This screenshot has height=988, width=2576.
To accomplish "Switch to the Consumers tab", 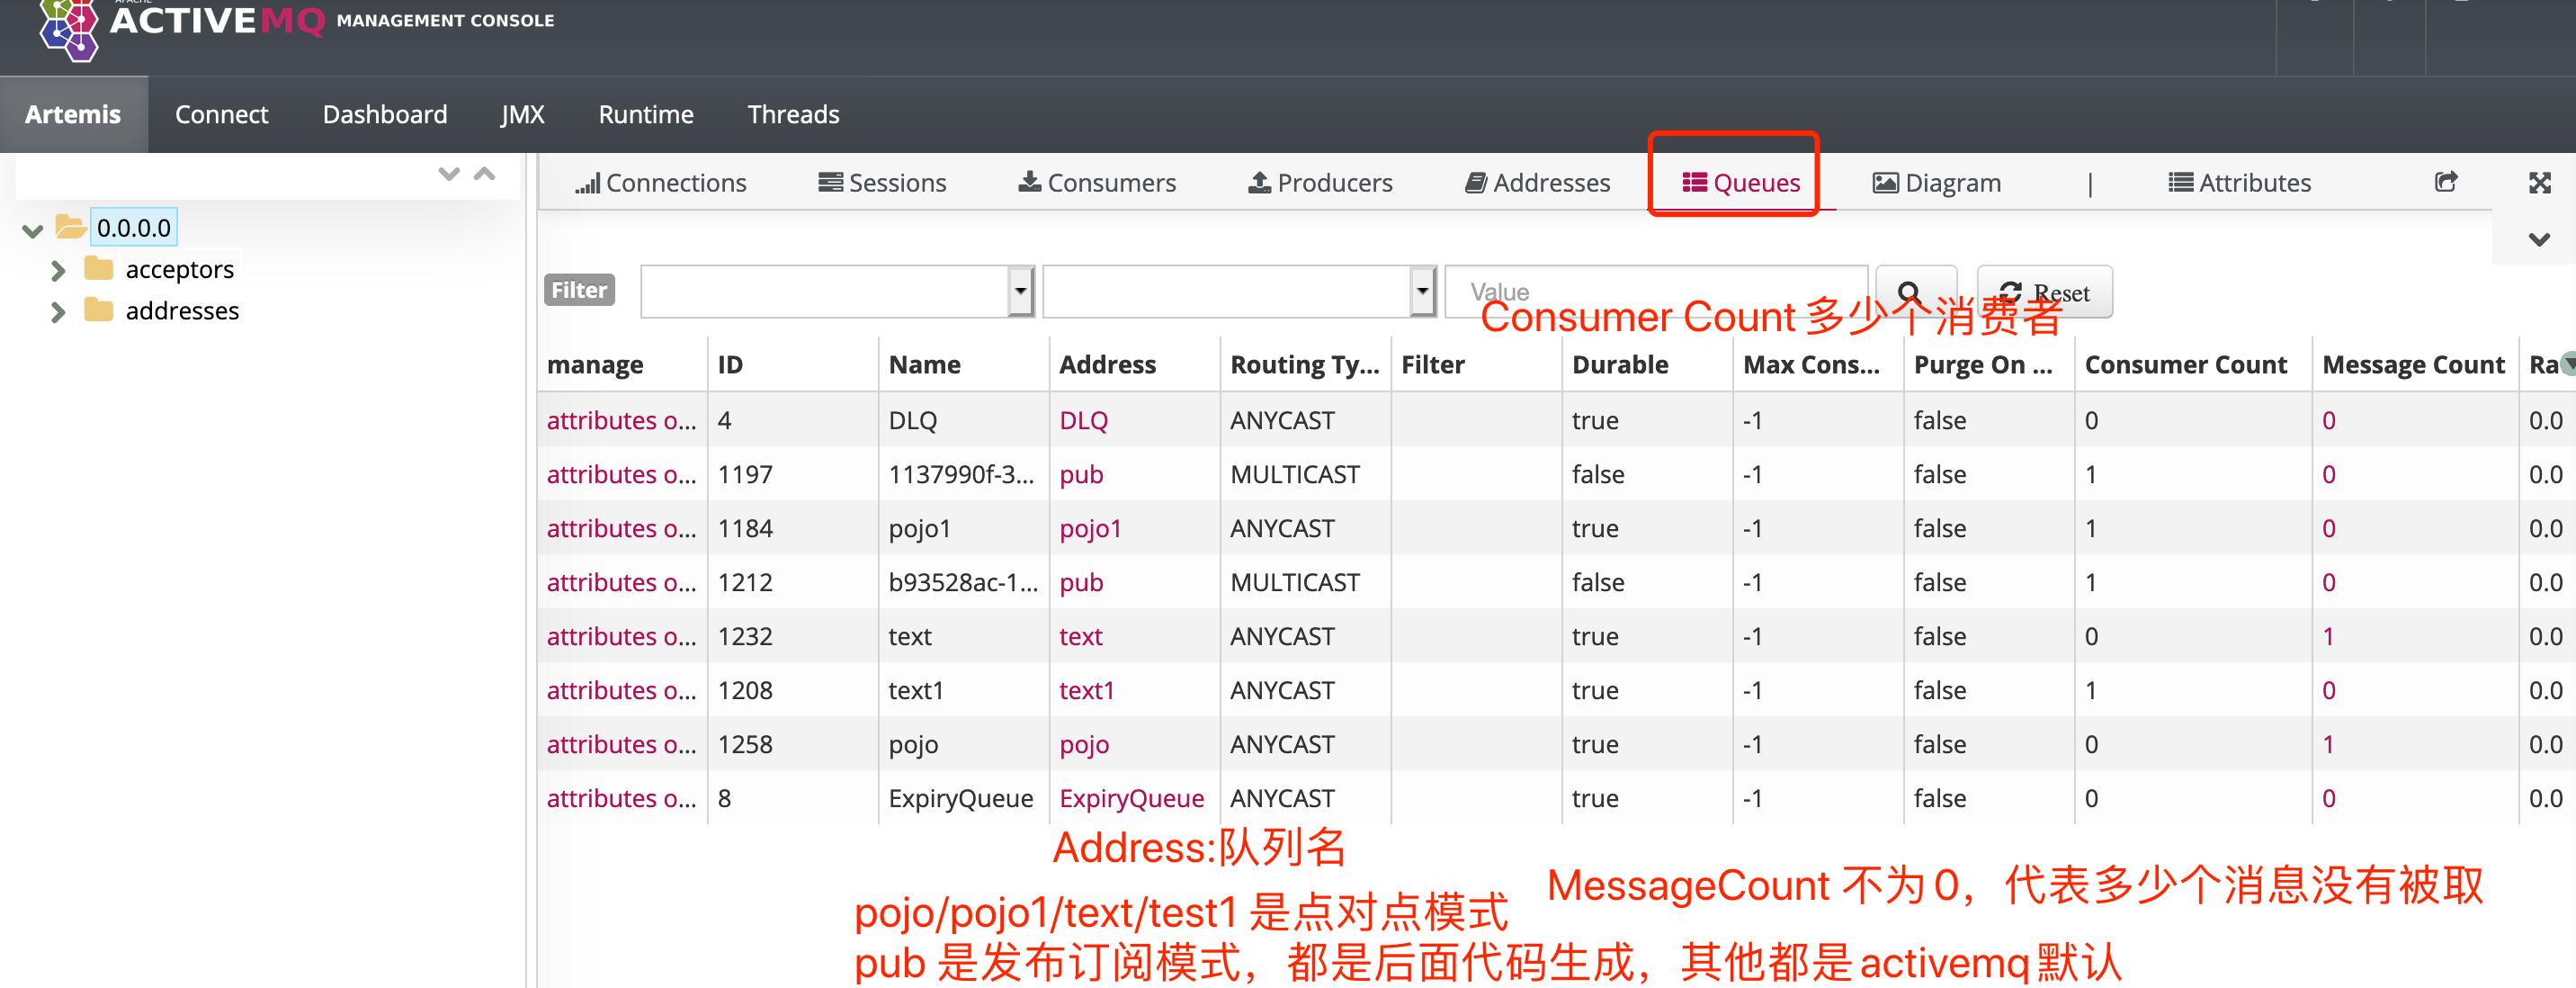I will pyautogui.click(x=1097, y=183).
